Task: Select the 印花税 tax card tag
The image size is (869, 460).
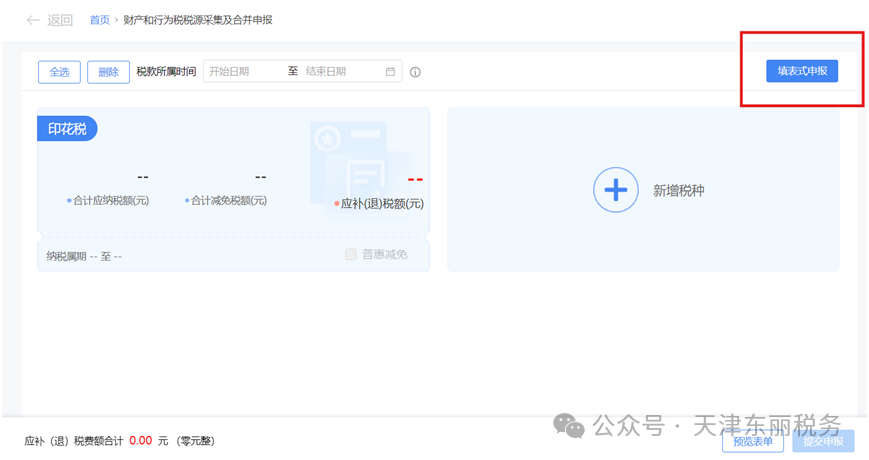Action: coord(67,129)
